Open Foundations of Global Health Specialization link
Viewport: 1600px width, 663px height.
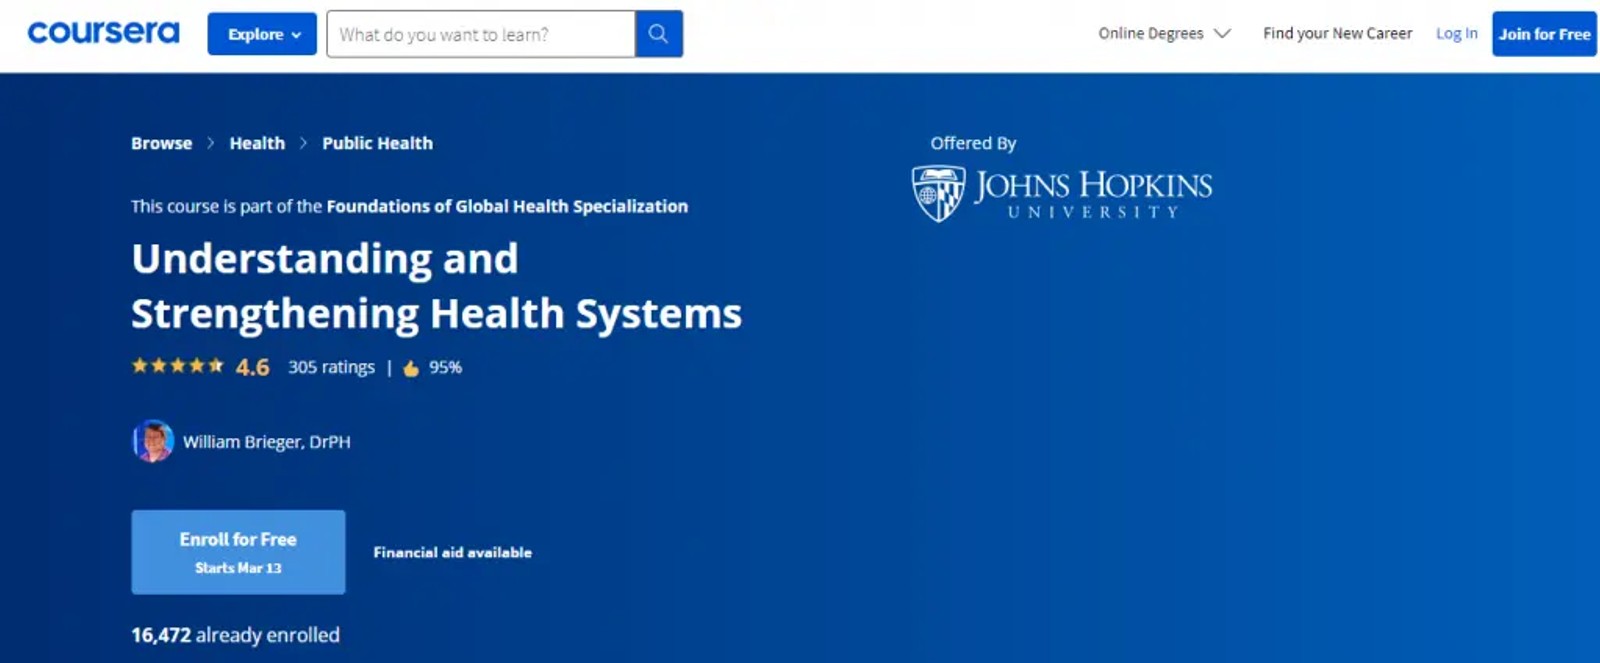point(507,206)
